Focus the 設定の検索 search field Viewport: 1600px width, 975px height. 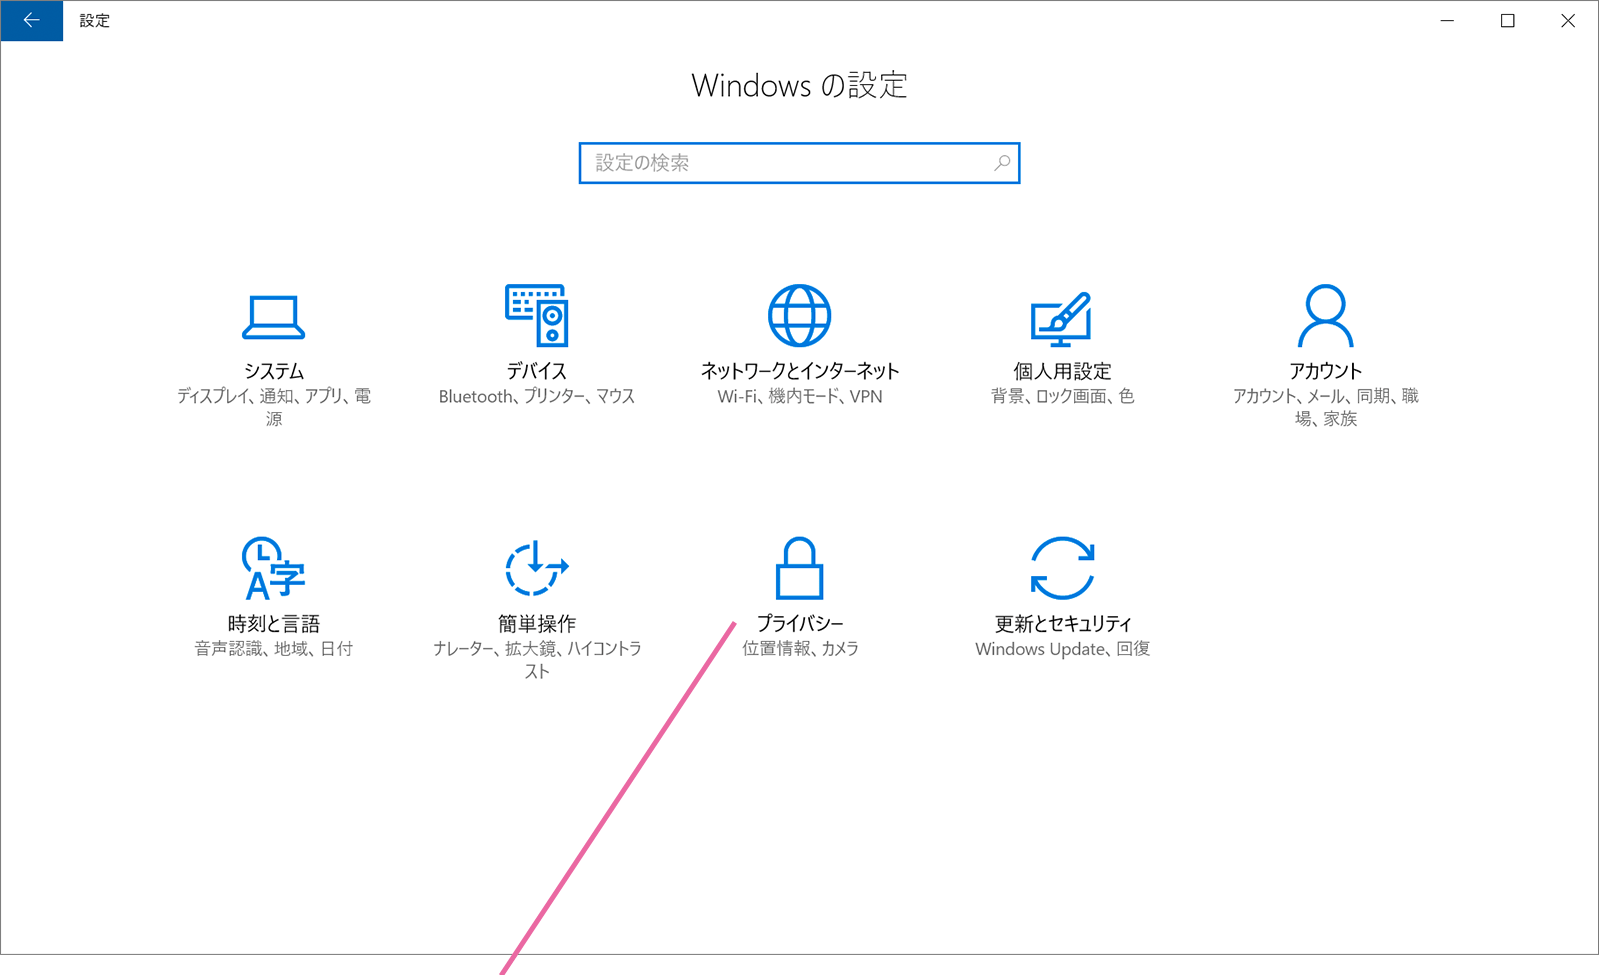(x=799, y=163)
